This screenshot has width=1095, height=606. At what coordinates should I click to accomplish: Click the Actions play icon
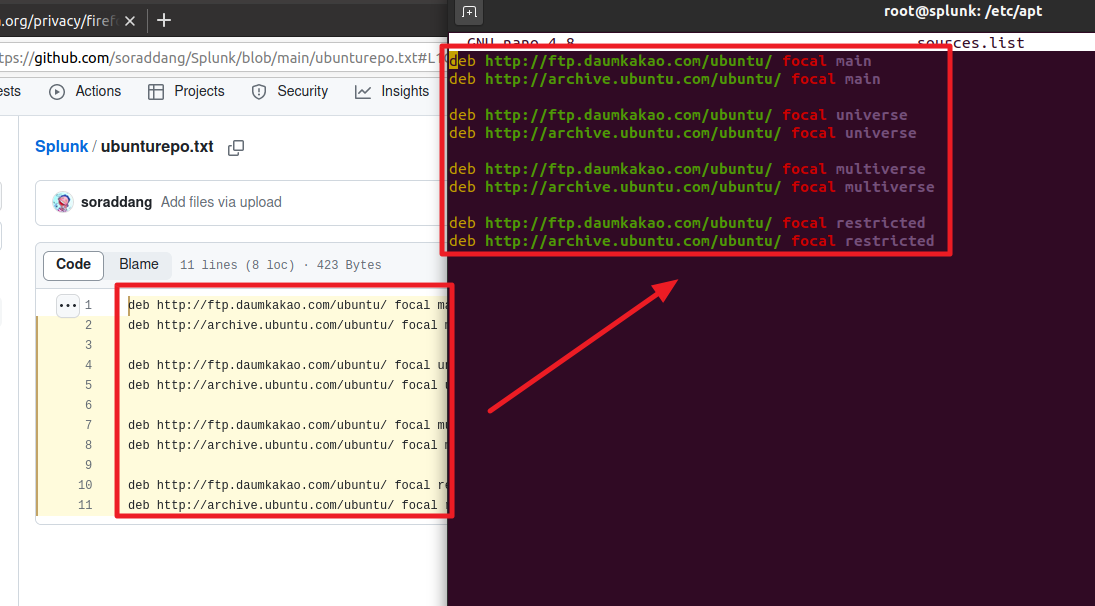coord(57,92)
